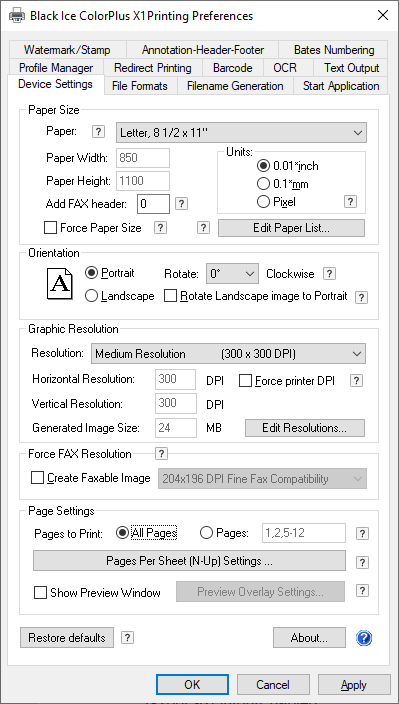Open the Paper size dropdown
The width and height of the screenshot is (399, 704).
pos(241,132)
